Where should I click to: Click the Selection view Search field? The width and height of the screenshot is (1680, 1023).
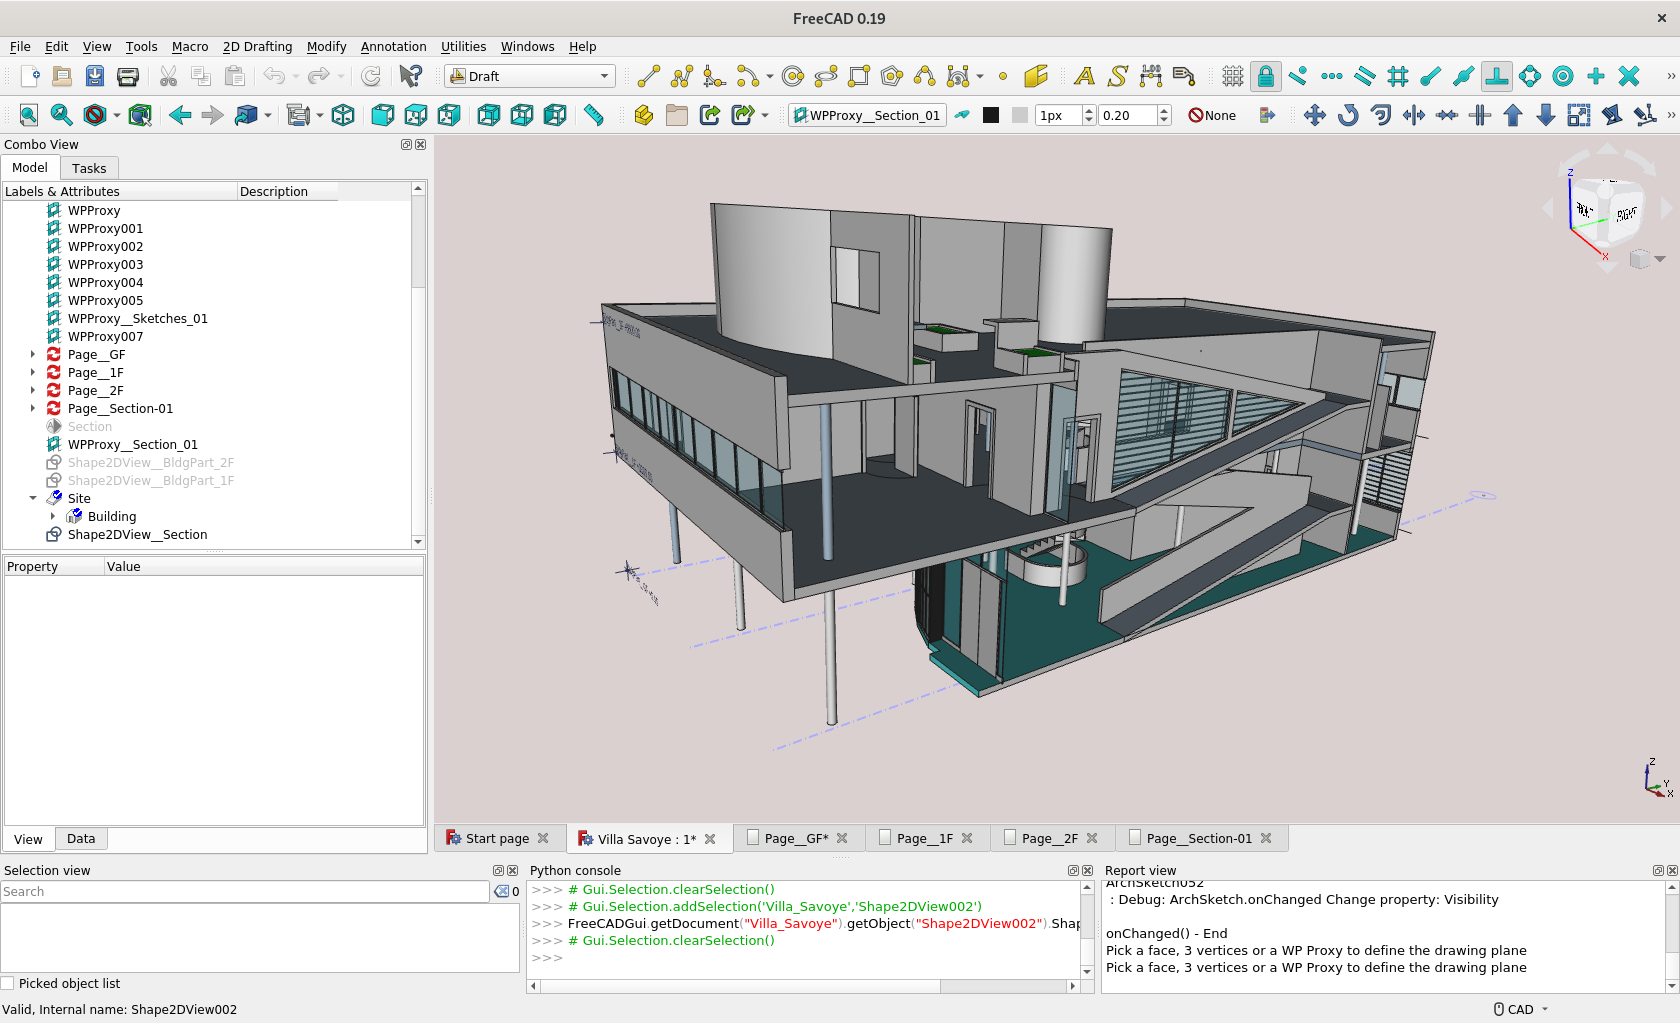245,891
